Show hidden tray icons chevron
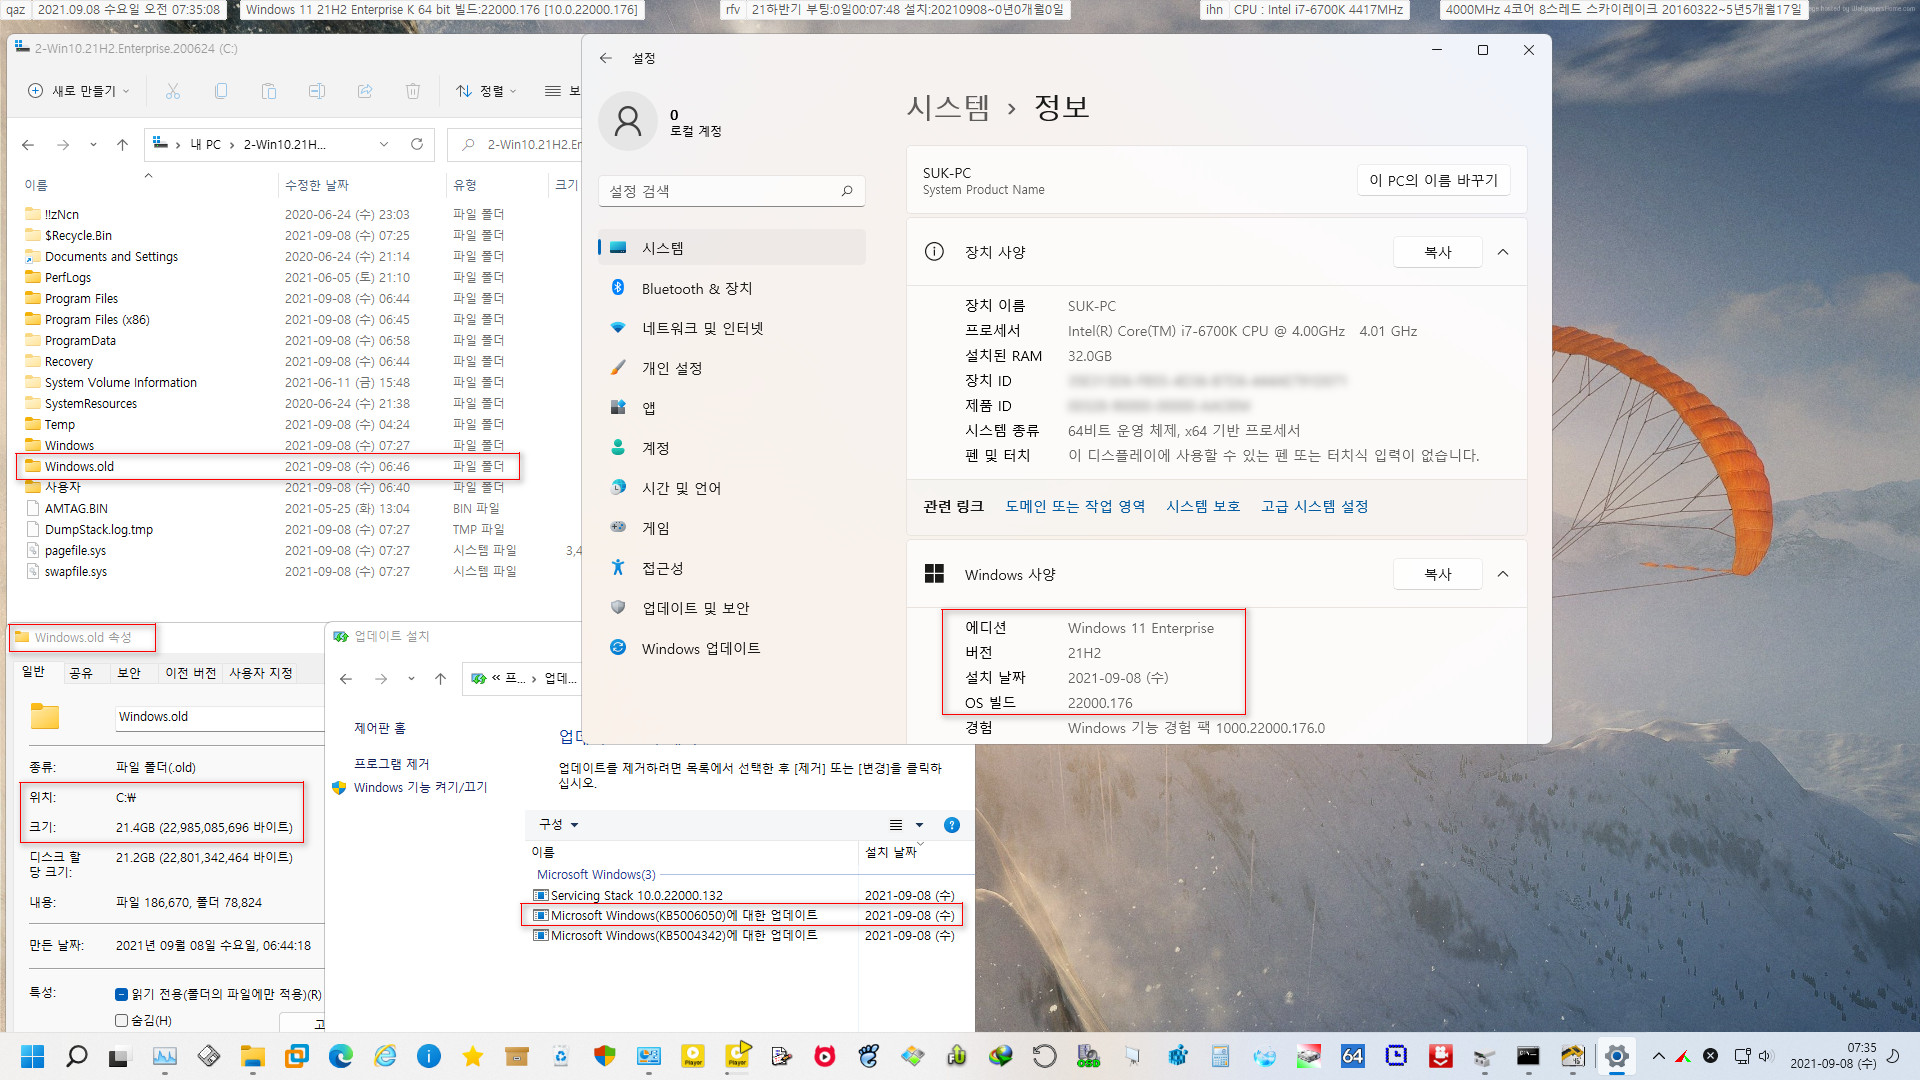This screenshot has width=1920, height=1080. [x=1659, y=1056]
